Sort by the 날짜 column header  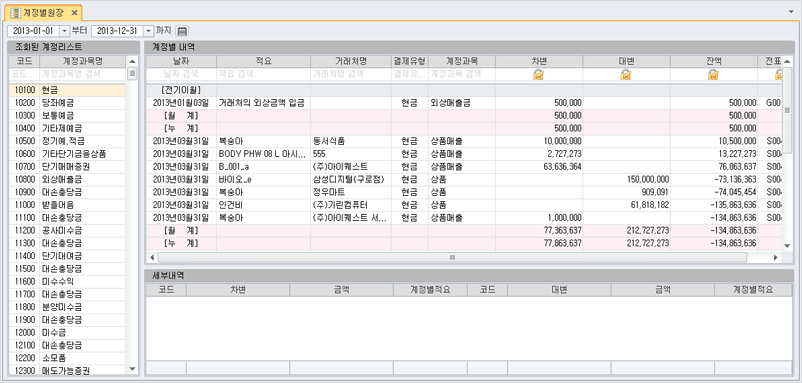(181, 61)
